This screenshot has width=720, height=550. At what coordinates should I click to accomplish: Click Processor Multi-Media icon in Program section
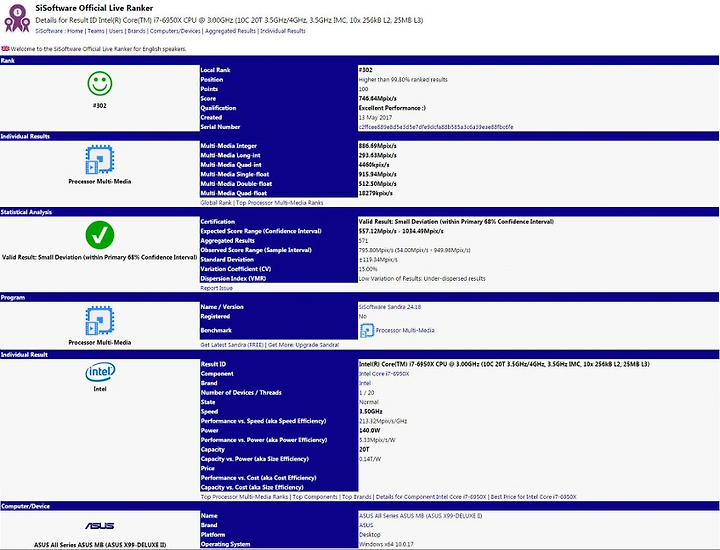point(100,320)
